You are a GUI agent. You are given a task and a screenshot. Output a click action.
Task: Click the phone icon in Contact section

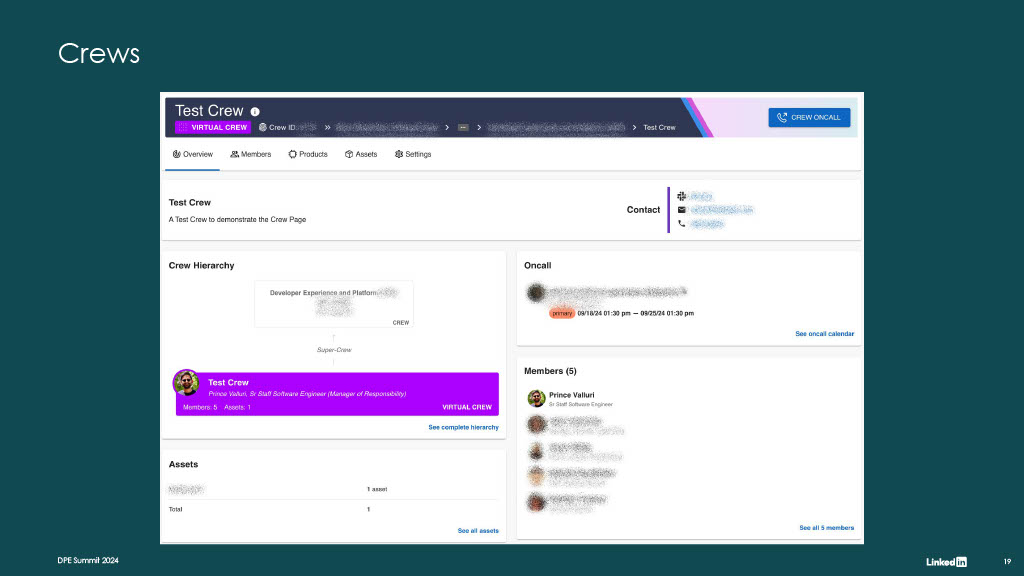(x=681, y=223)
